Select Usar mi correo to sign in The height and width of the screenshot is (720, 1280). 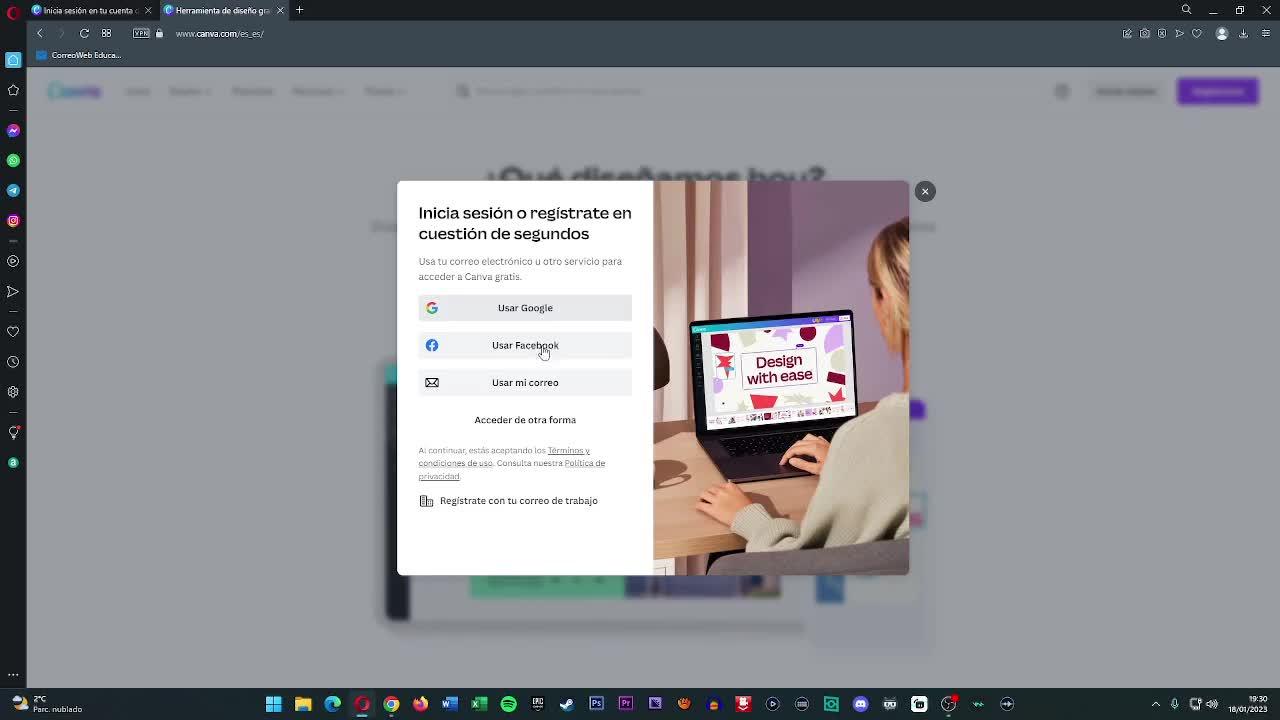(x=525, y=383)
